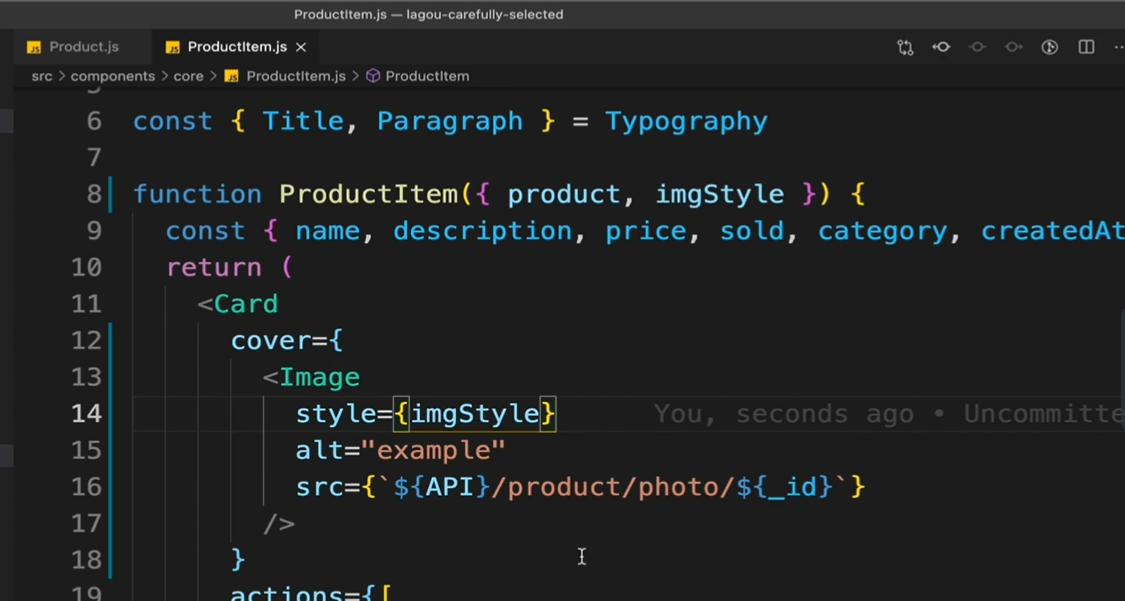The width and height of the screenshot is (1125, 601).
Task: Click the self-closing /> on line 17
Action: [x=278, y=524]
